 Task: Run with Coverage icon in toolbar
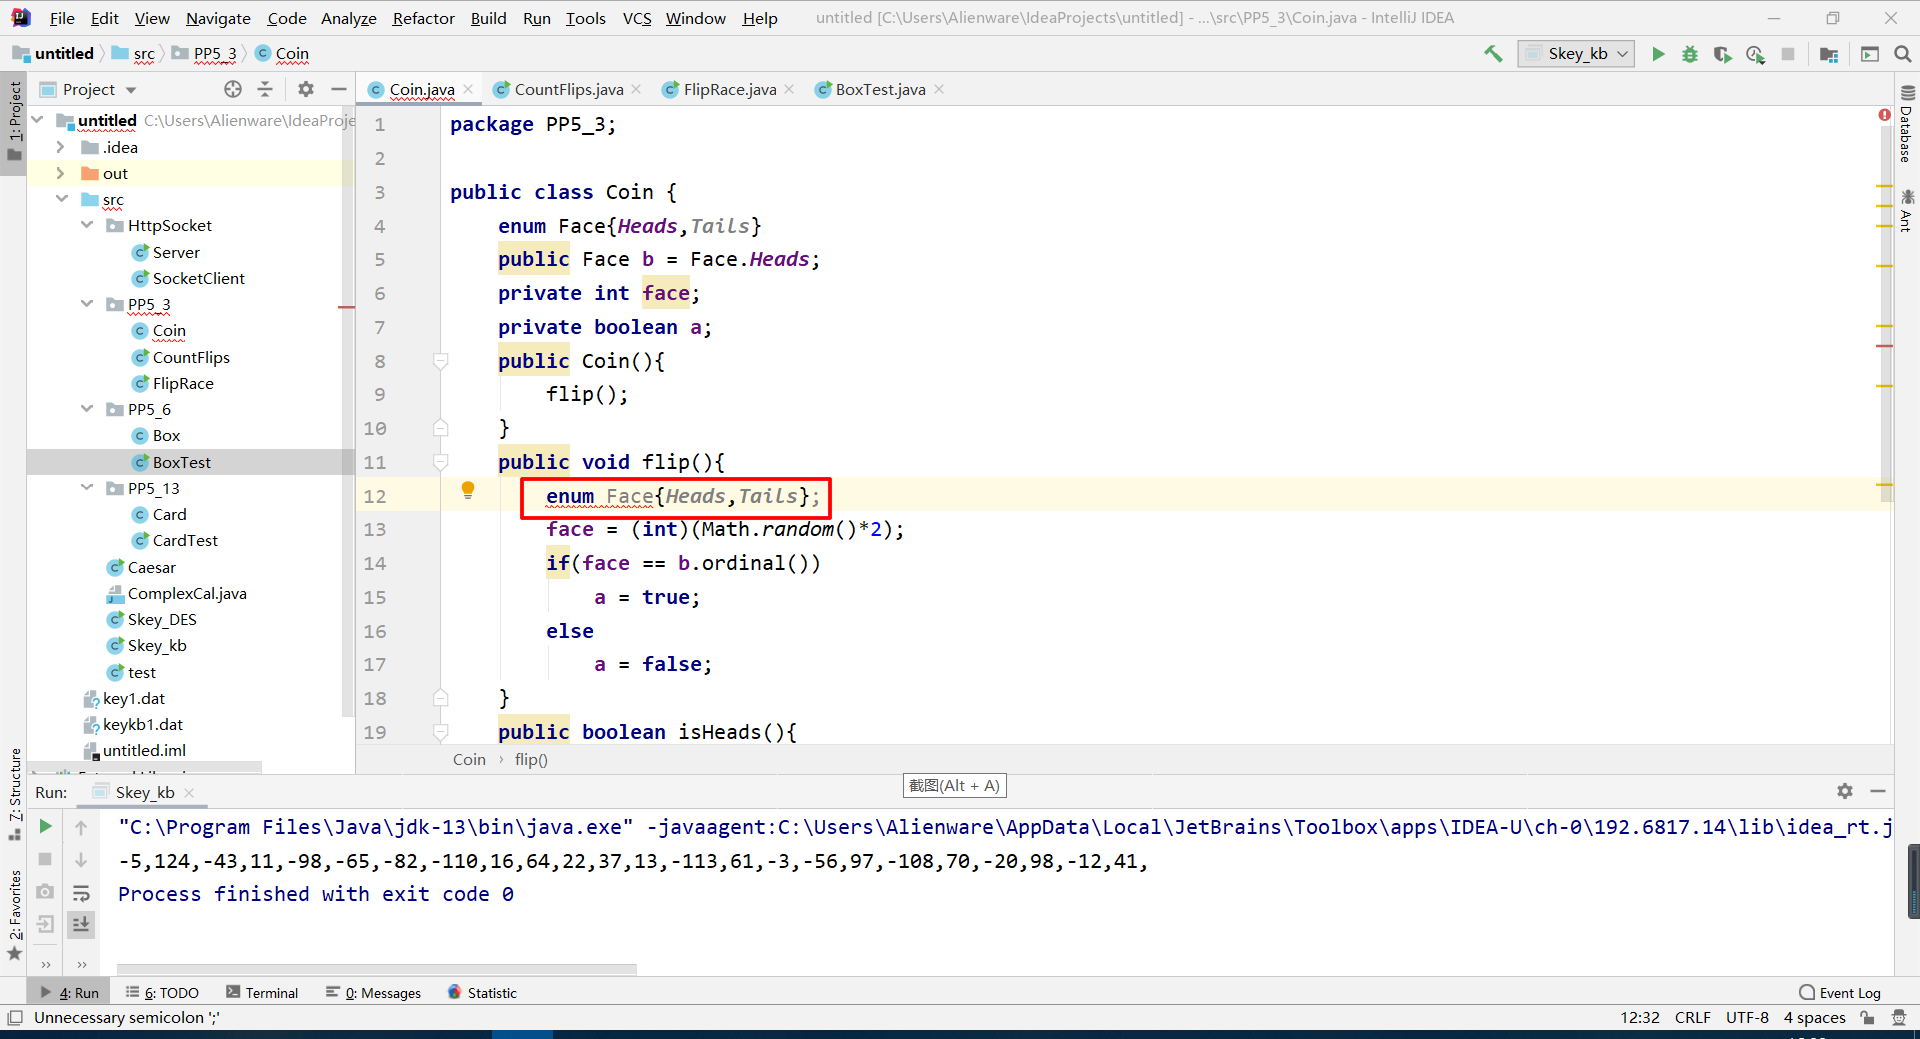[1722, 54]
